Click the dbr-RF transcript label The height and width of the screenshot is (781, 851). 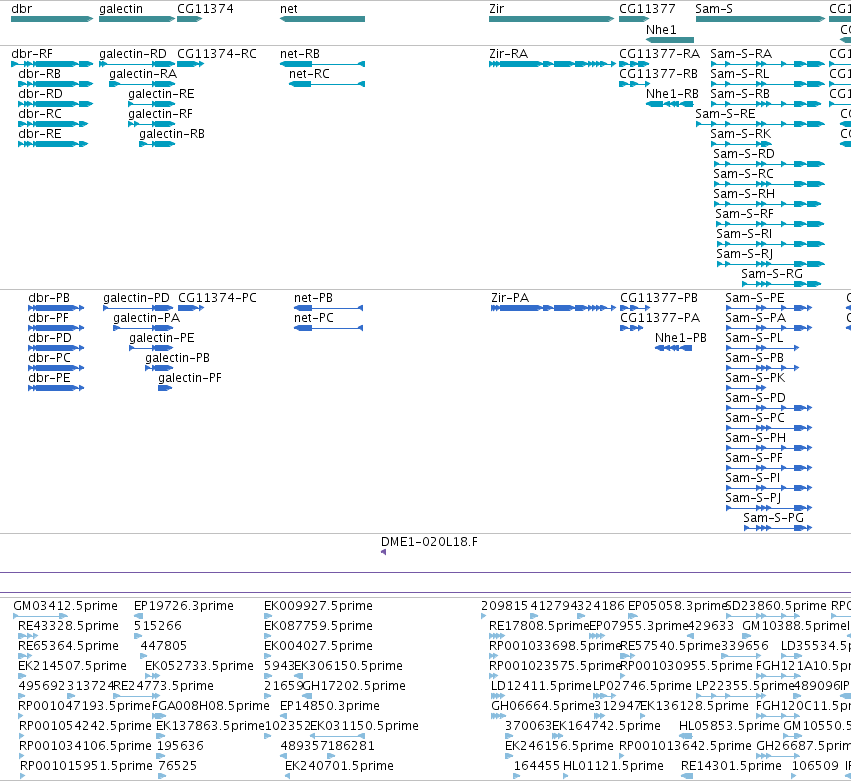32,54
